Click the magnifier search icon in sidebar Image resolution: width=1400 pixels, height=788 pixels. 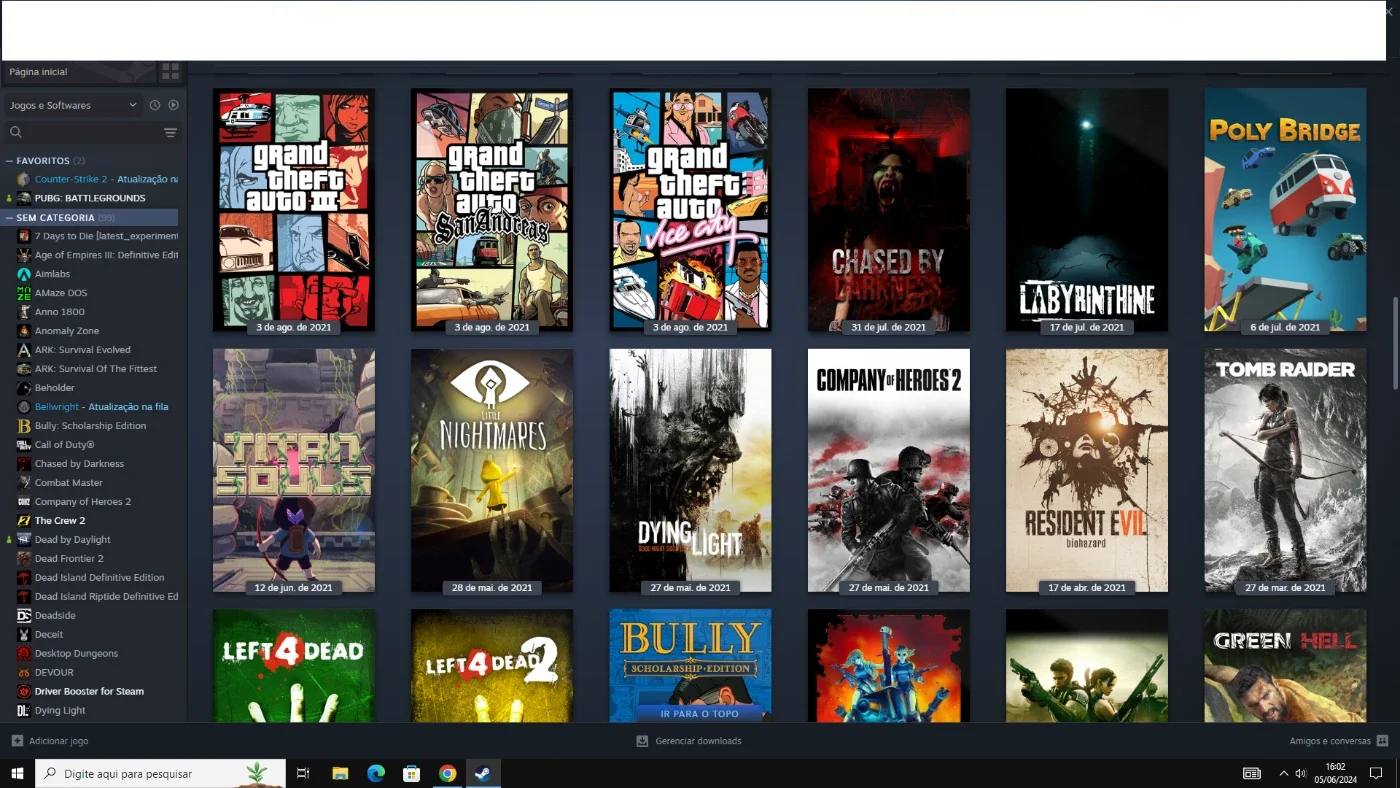click(16, 132)
